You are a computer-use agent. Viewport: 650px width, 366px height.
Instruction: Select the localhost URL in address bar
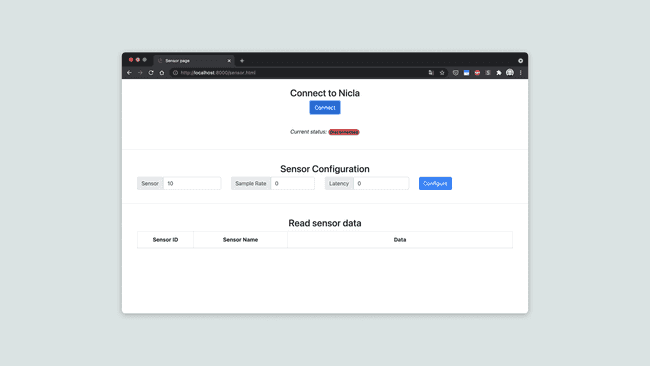point(218,73)
